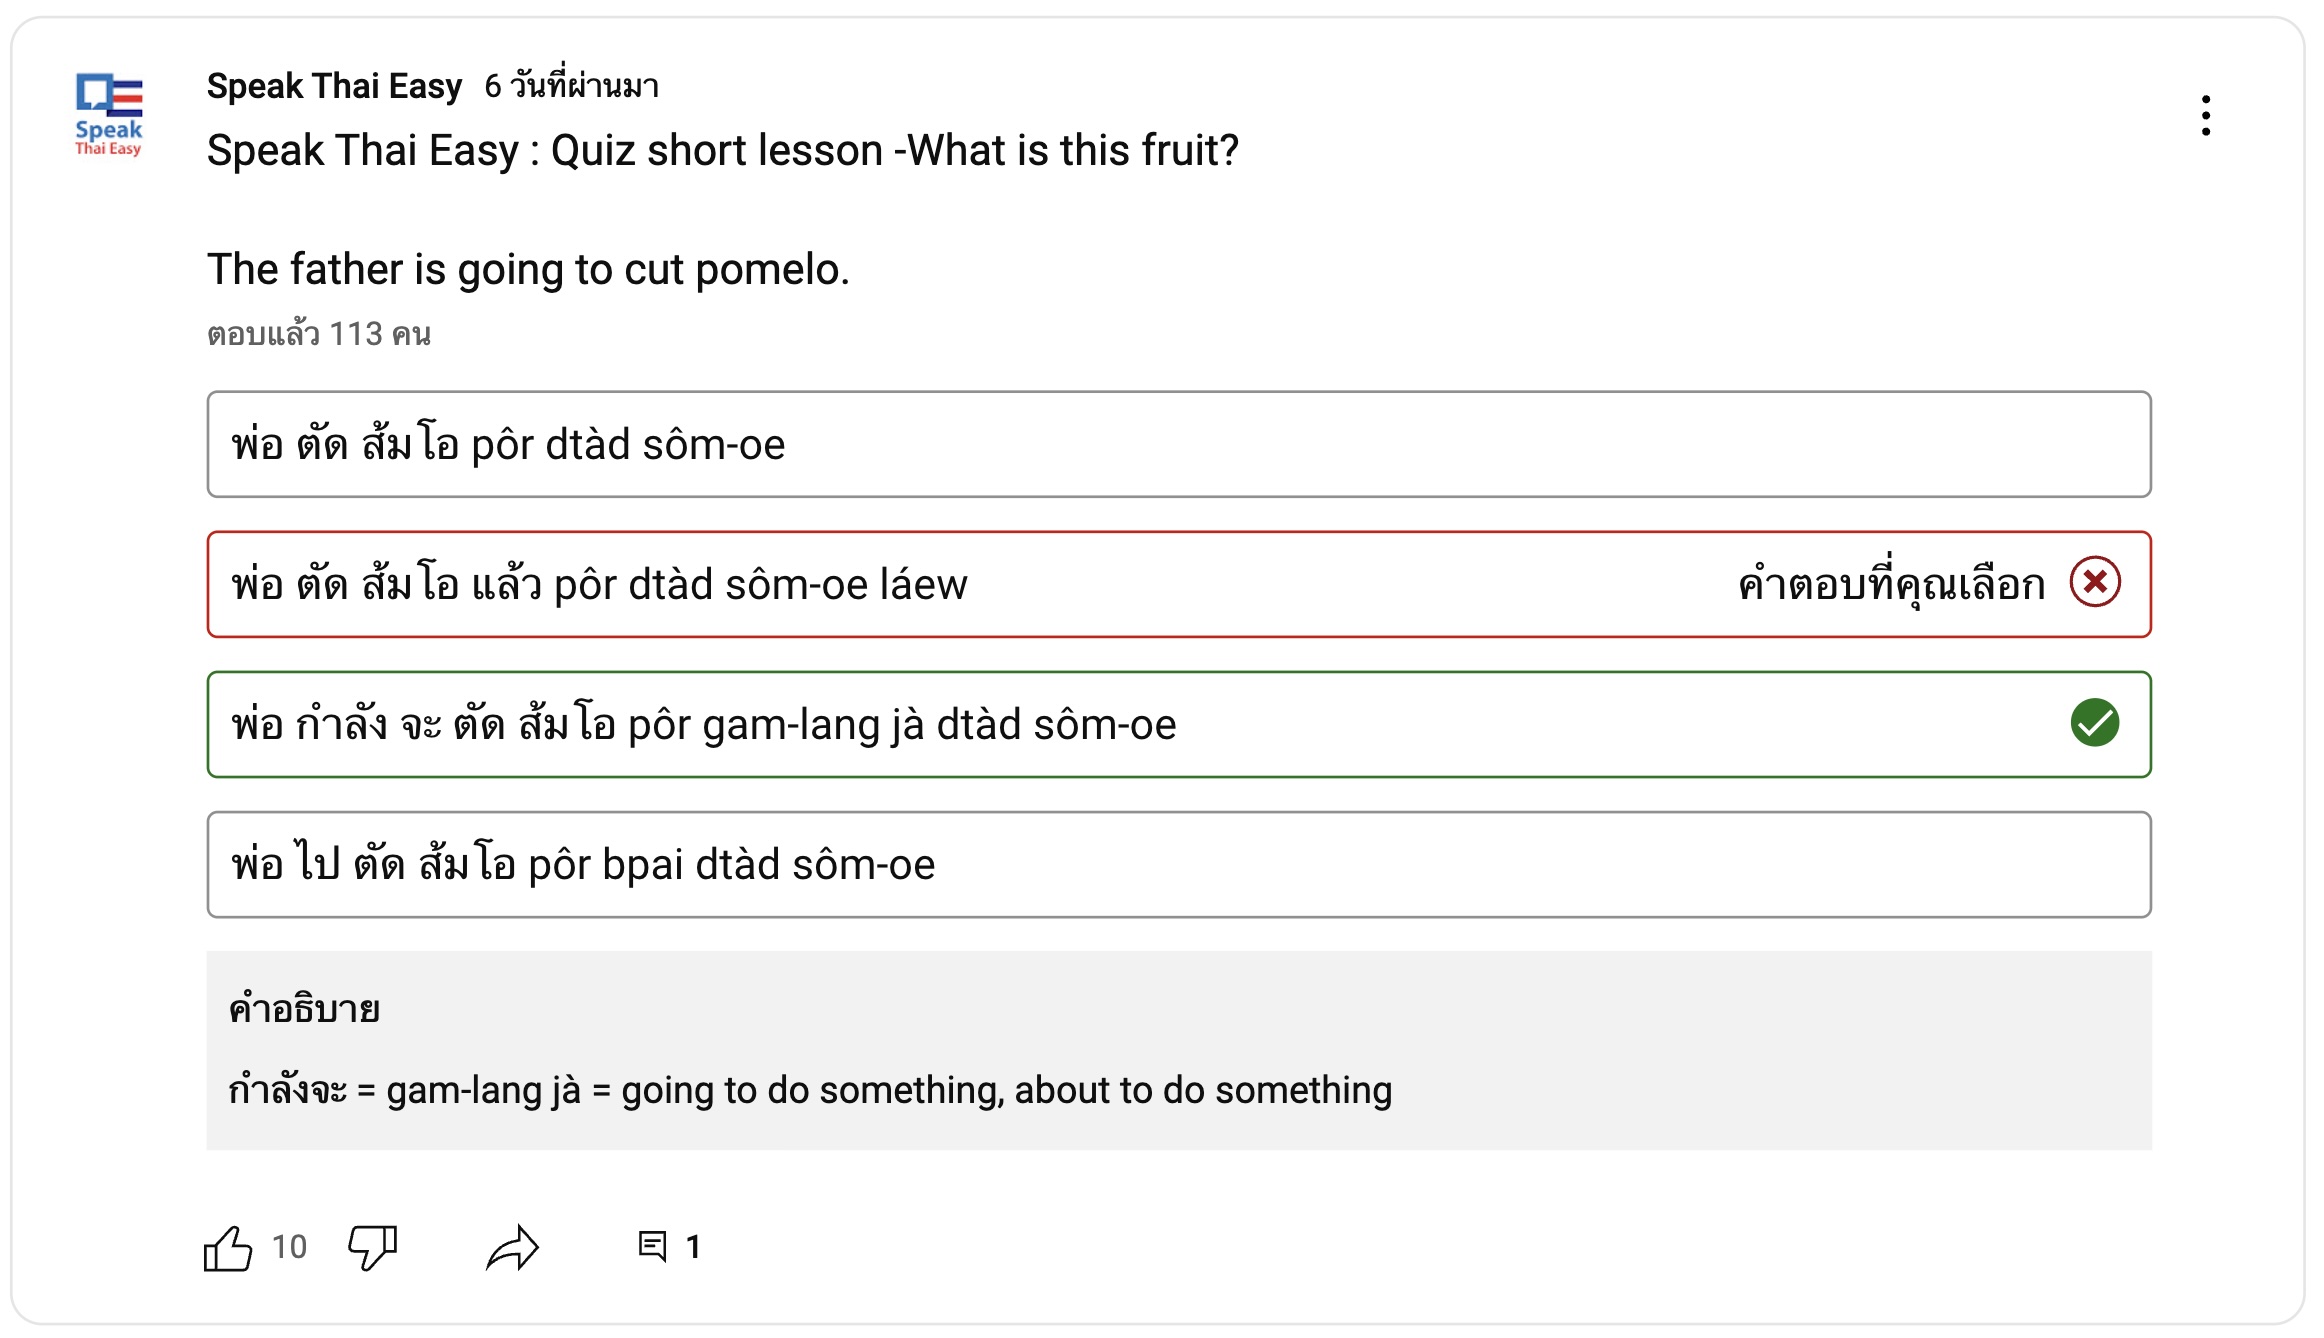
Task: Click the 6 วันที่ผ่านมา timestamp link
Action: [x=572, y=86]
